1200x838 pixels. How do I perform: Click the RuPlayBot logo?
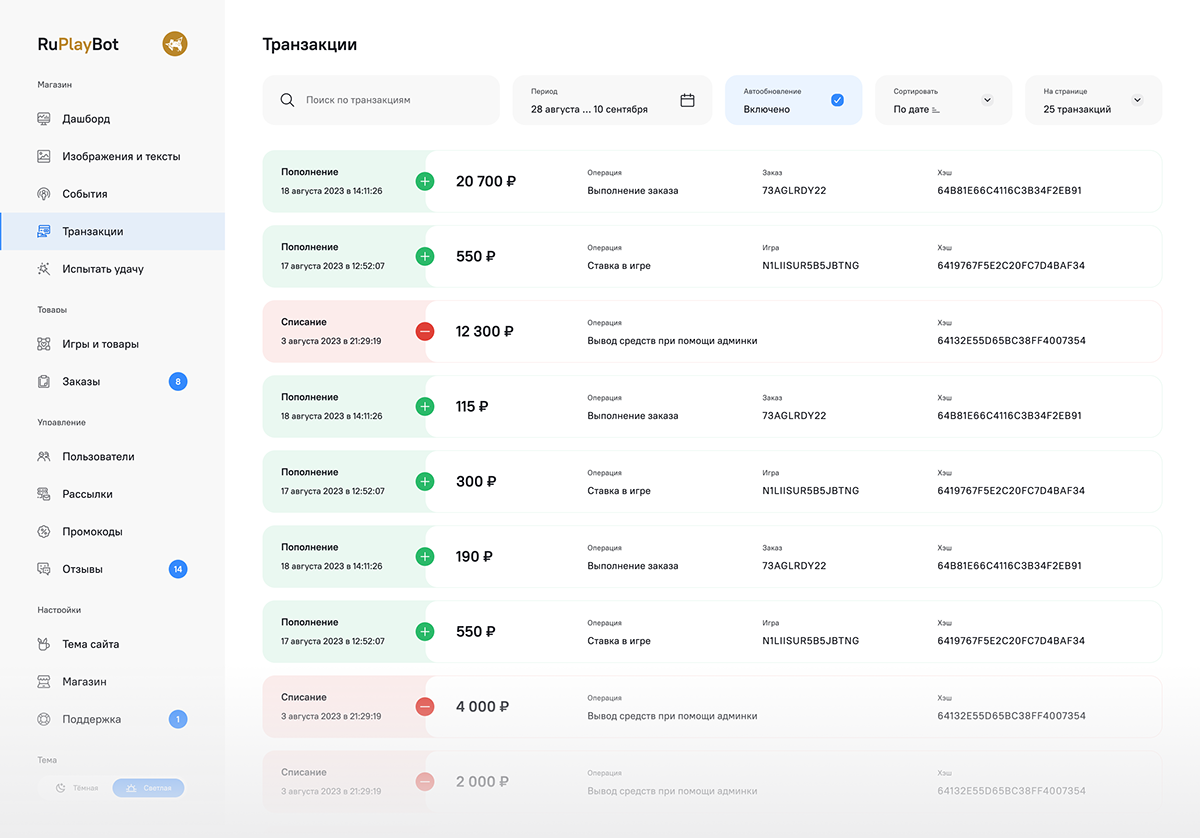point(78,44)
